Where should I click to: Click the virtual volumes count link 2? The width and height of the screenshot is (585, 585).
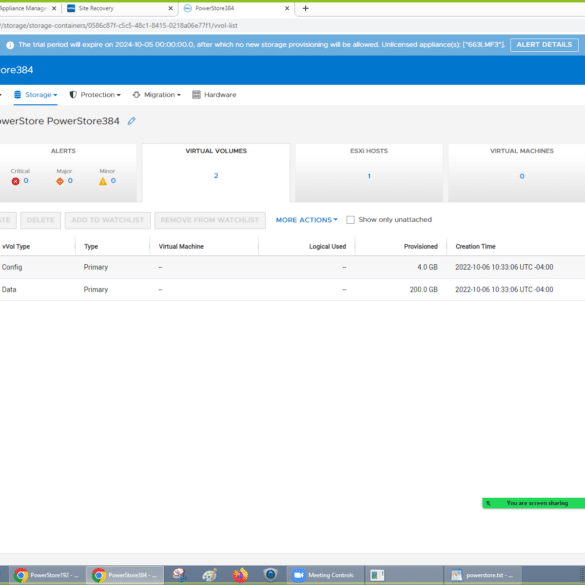point(216,176)
